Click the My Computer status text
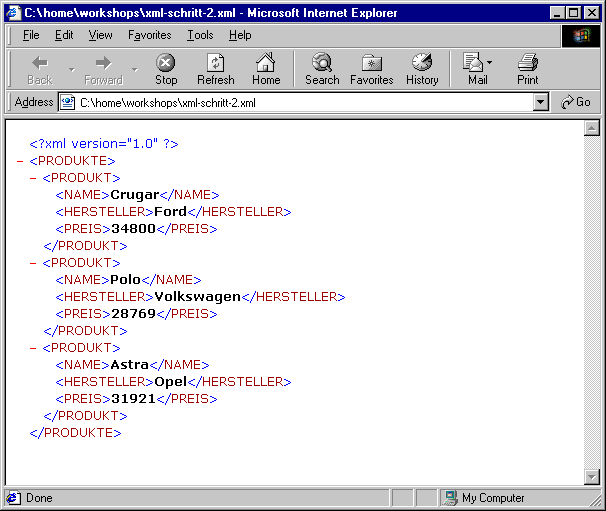Image resolution: width=606 pixels, height=511 pixels. tap(493, 498)
